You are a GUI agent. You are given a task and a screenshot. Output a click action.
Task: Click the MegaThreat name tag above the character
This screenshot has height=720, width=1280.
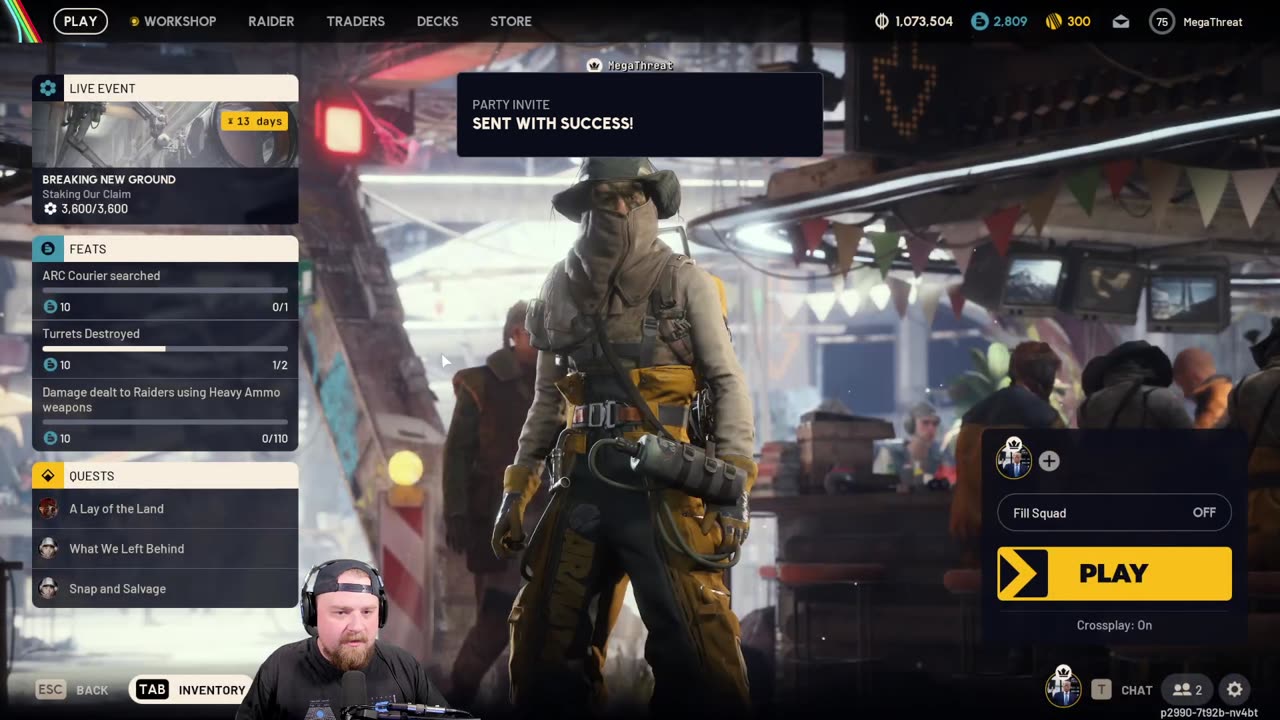tap(631, 65)
